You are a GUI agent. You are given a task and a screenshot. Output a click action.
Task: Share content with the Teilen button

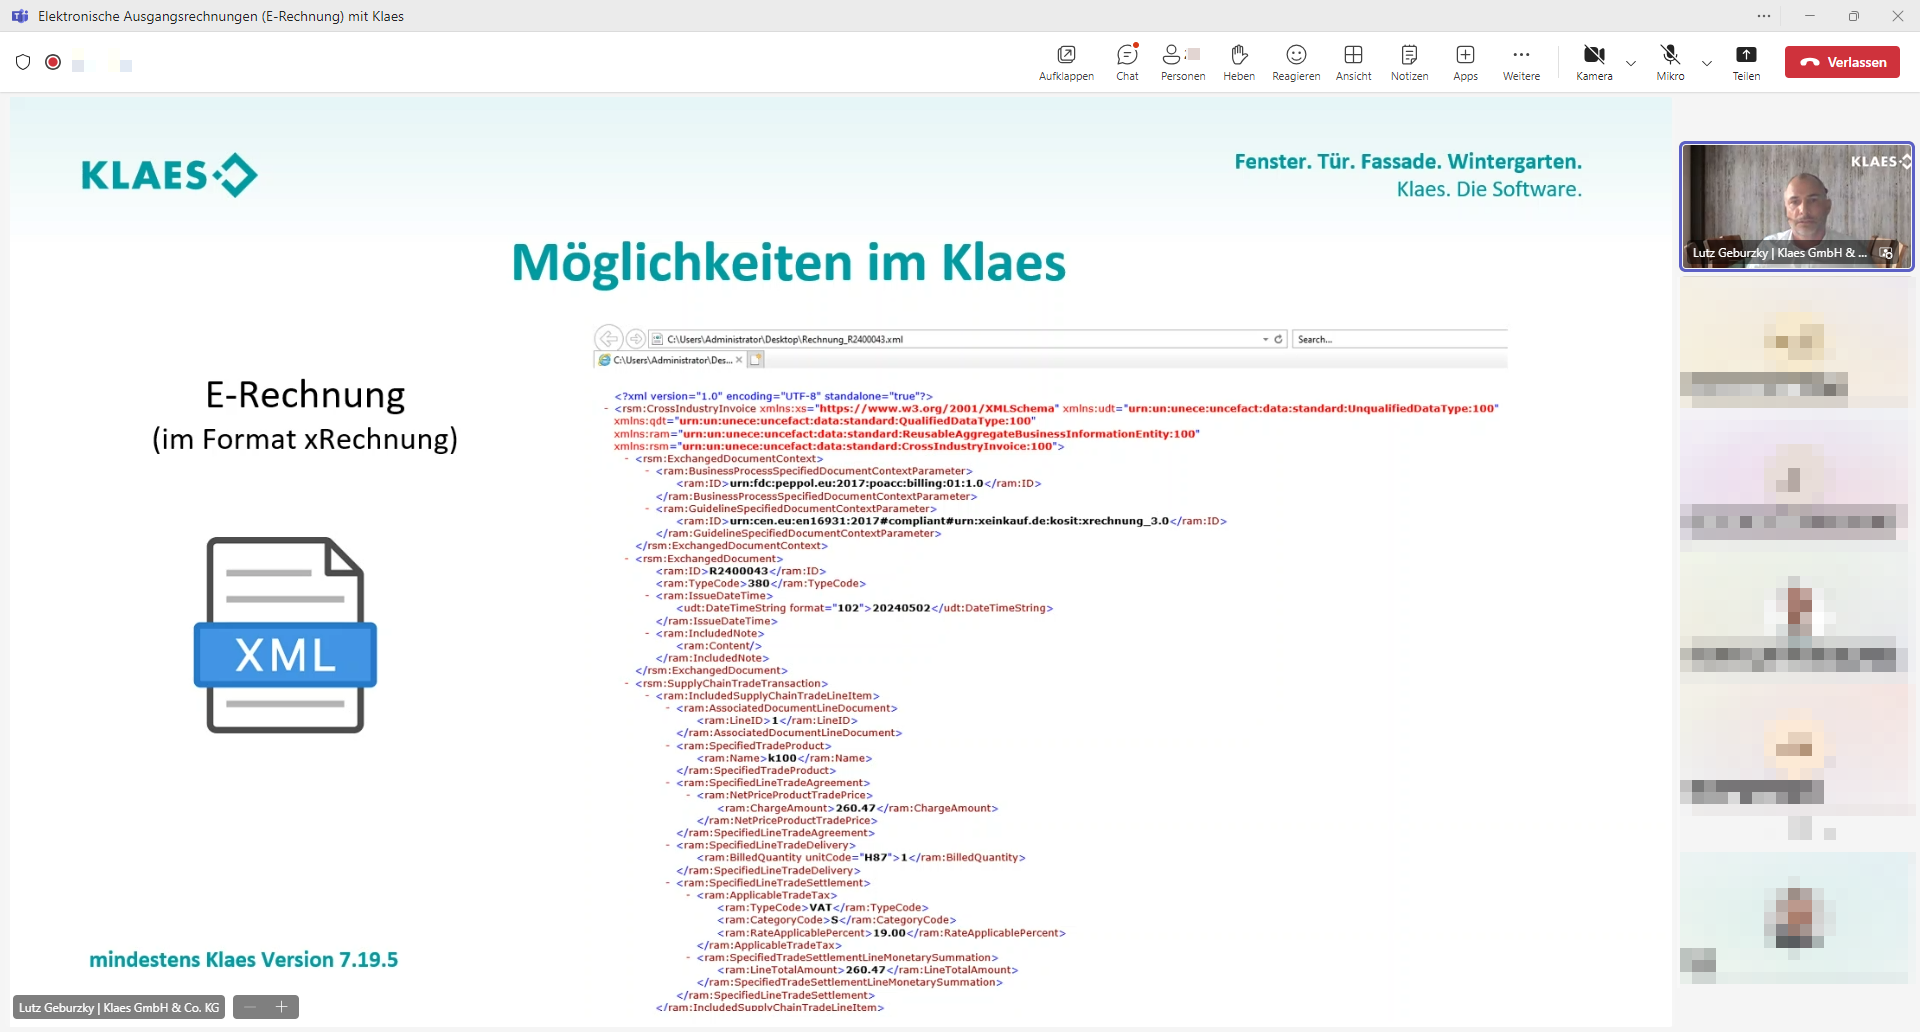1746,62
